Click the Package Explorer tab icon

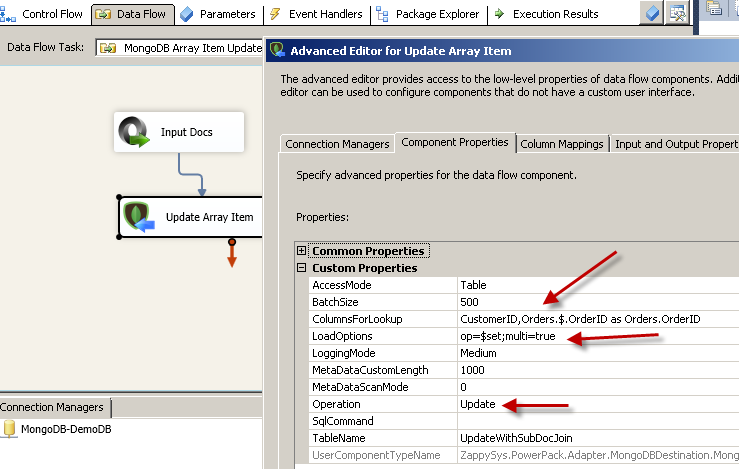(x=382, y=15)
